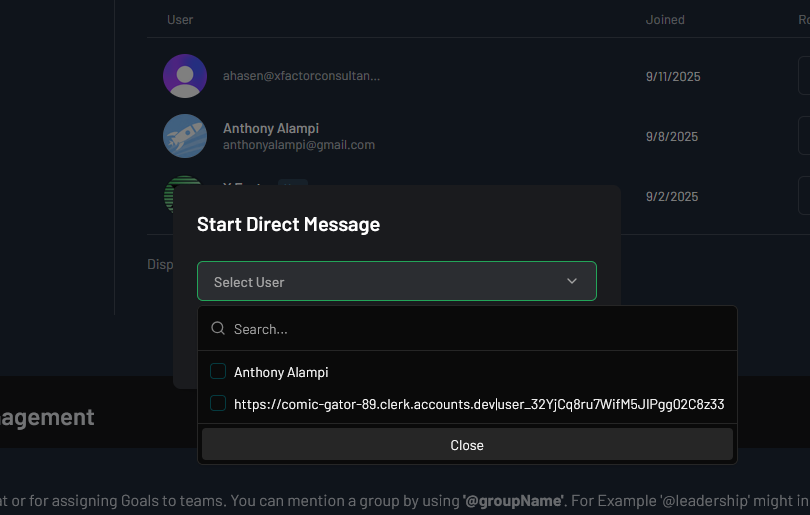Click the magnifier search icon

coord(218,328)
